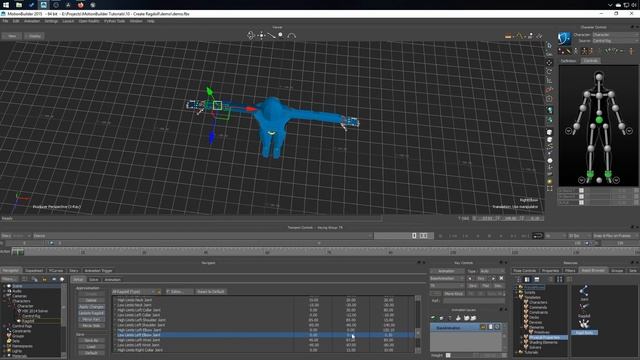Select the pan/travelling tool in viewer
Viewport: 640px width, 360px height.
pyautogui.click(x=262, y=36)
